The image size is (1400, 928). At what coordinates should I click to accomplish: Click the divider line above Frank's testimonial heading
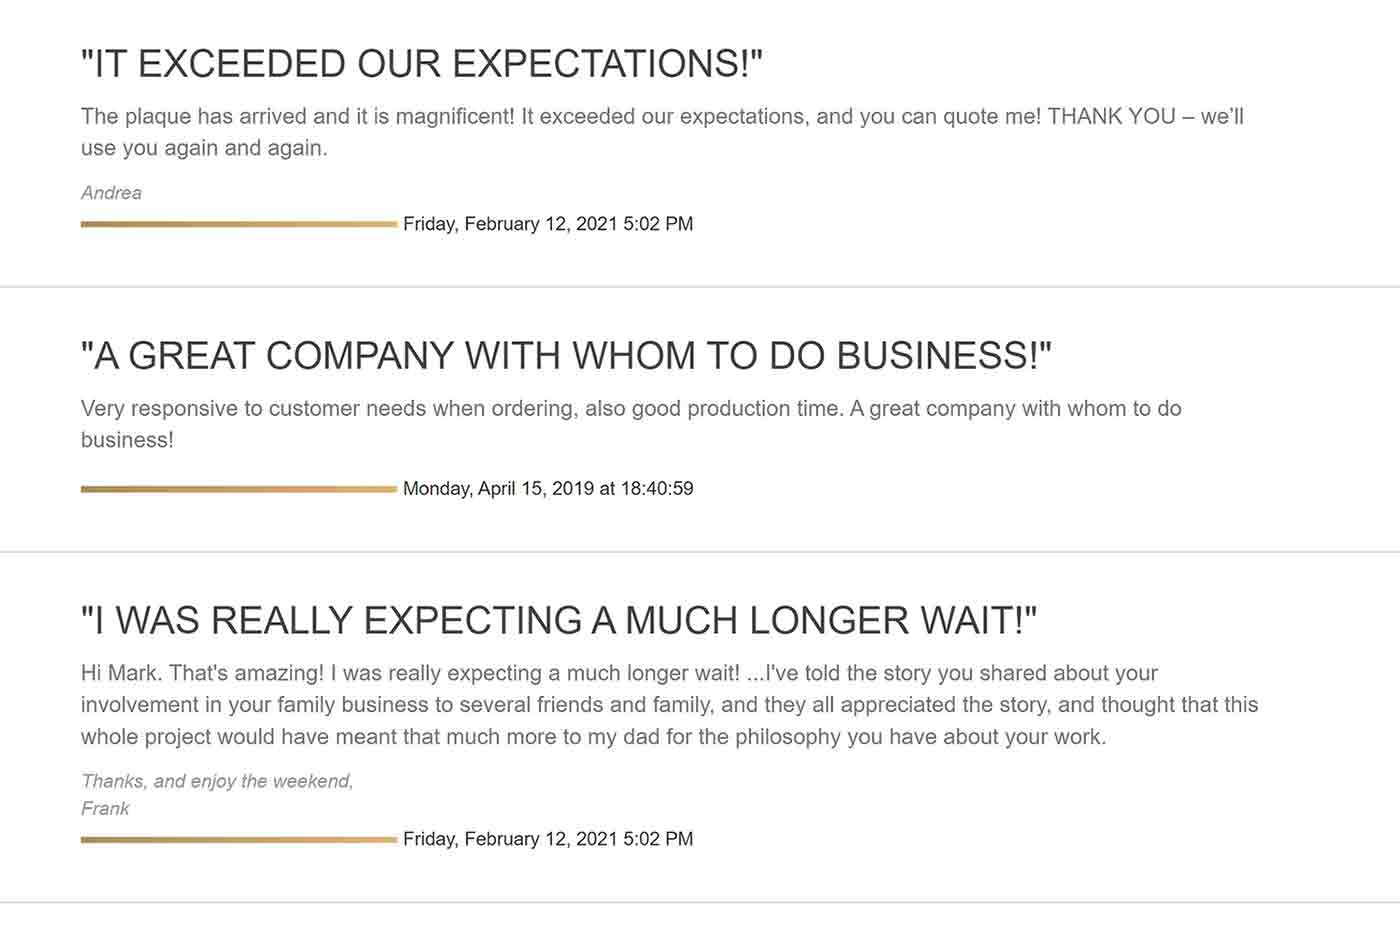click(x=700, y=552)
